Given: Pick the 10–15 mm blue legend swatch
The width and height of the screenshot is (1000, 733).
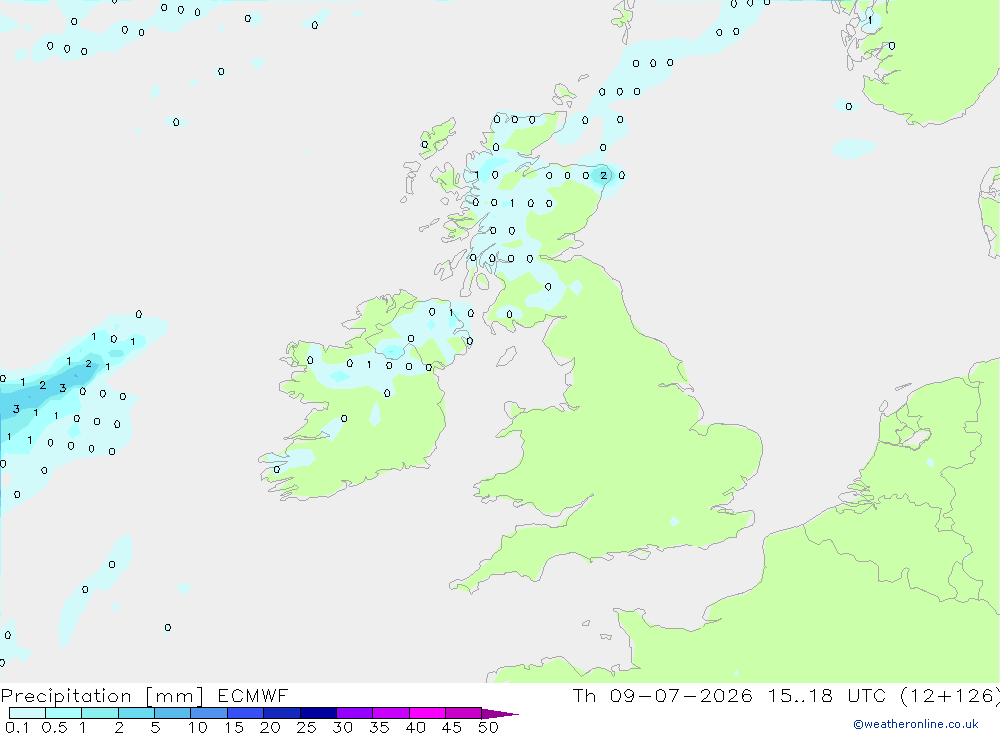Looking at the screenshot, I should (209, 713).
